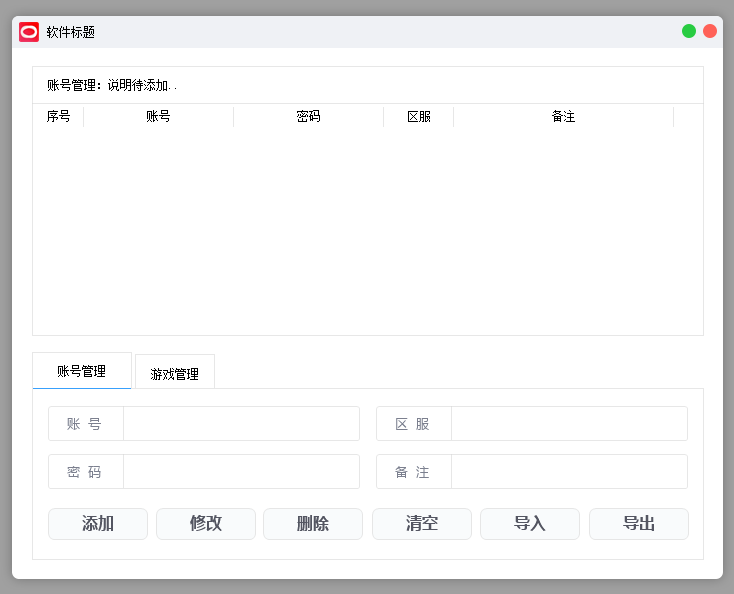
Task: Click the 导出 button
Action: click(x=639, y=524)
